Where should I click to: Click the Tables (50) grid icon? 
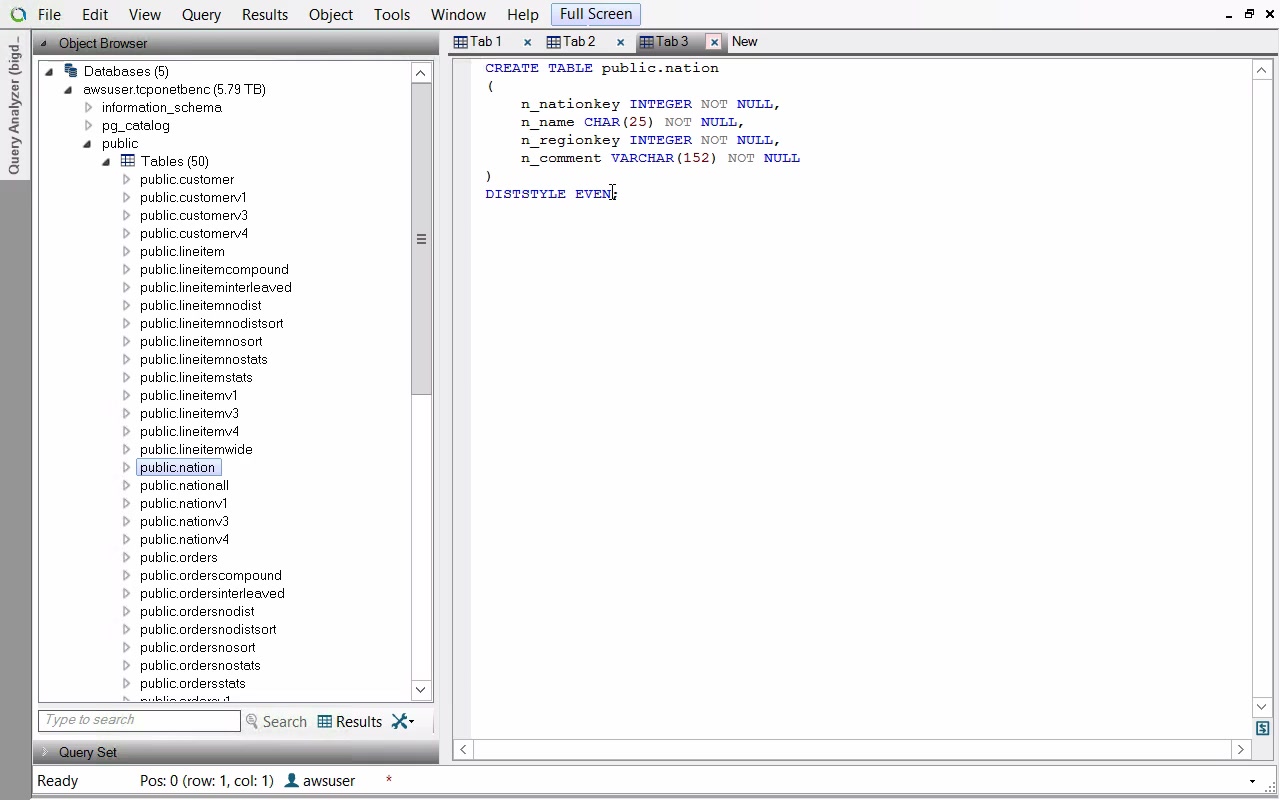128,161
